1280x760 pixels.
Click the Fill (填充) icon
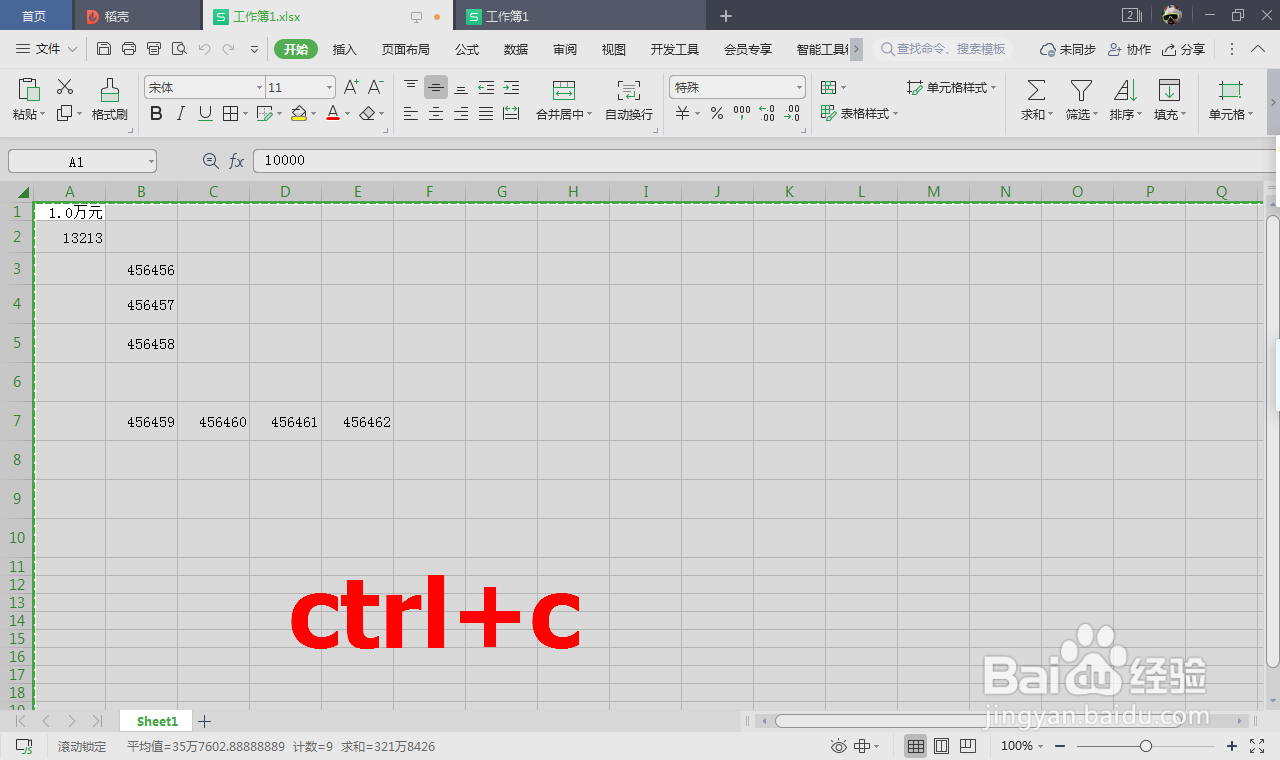pos(1168,90)
